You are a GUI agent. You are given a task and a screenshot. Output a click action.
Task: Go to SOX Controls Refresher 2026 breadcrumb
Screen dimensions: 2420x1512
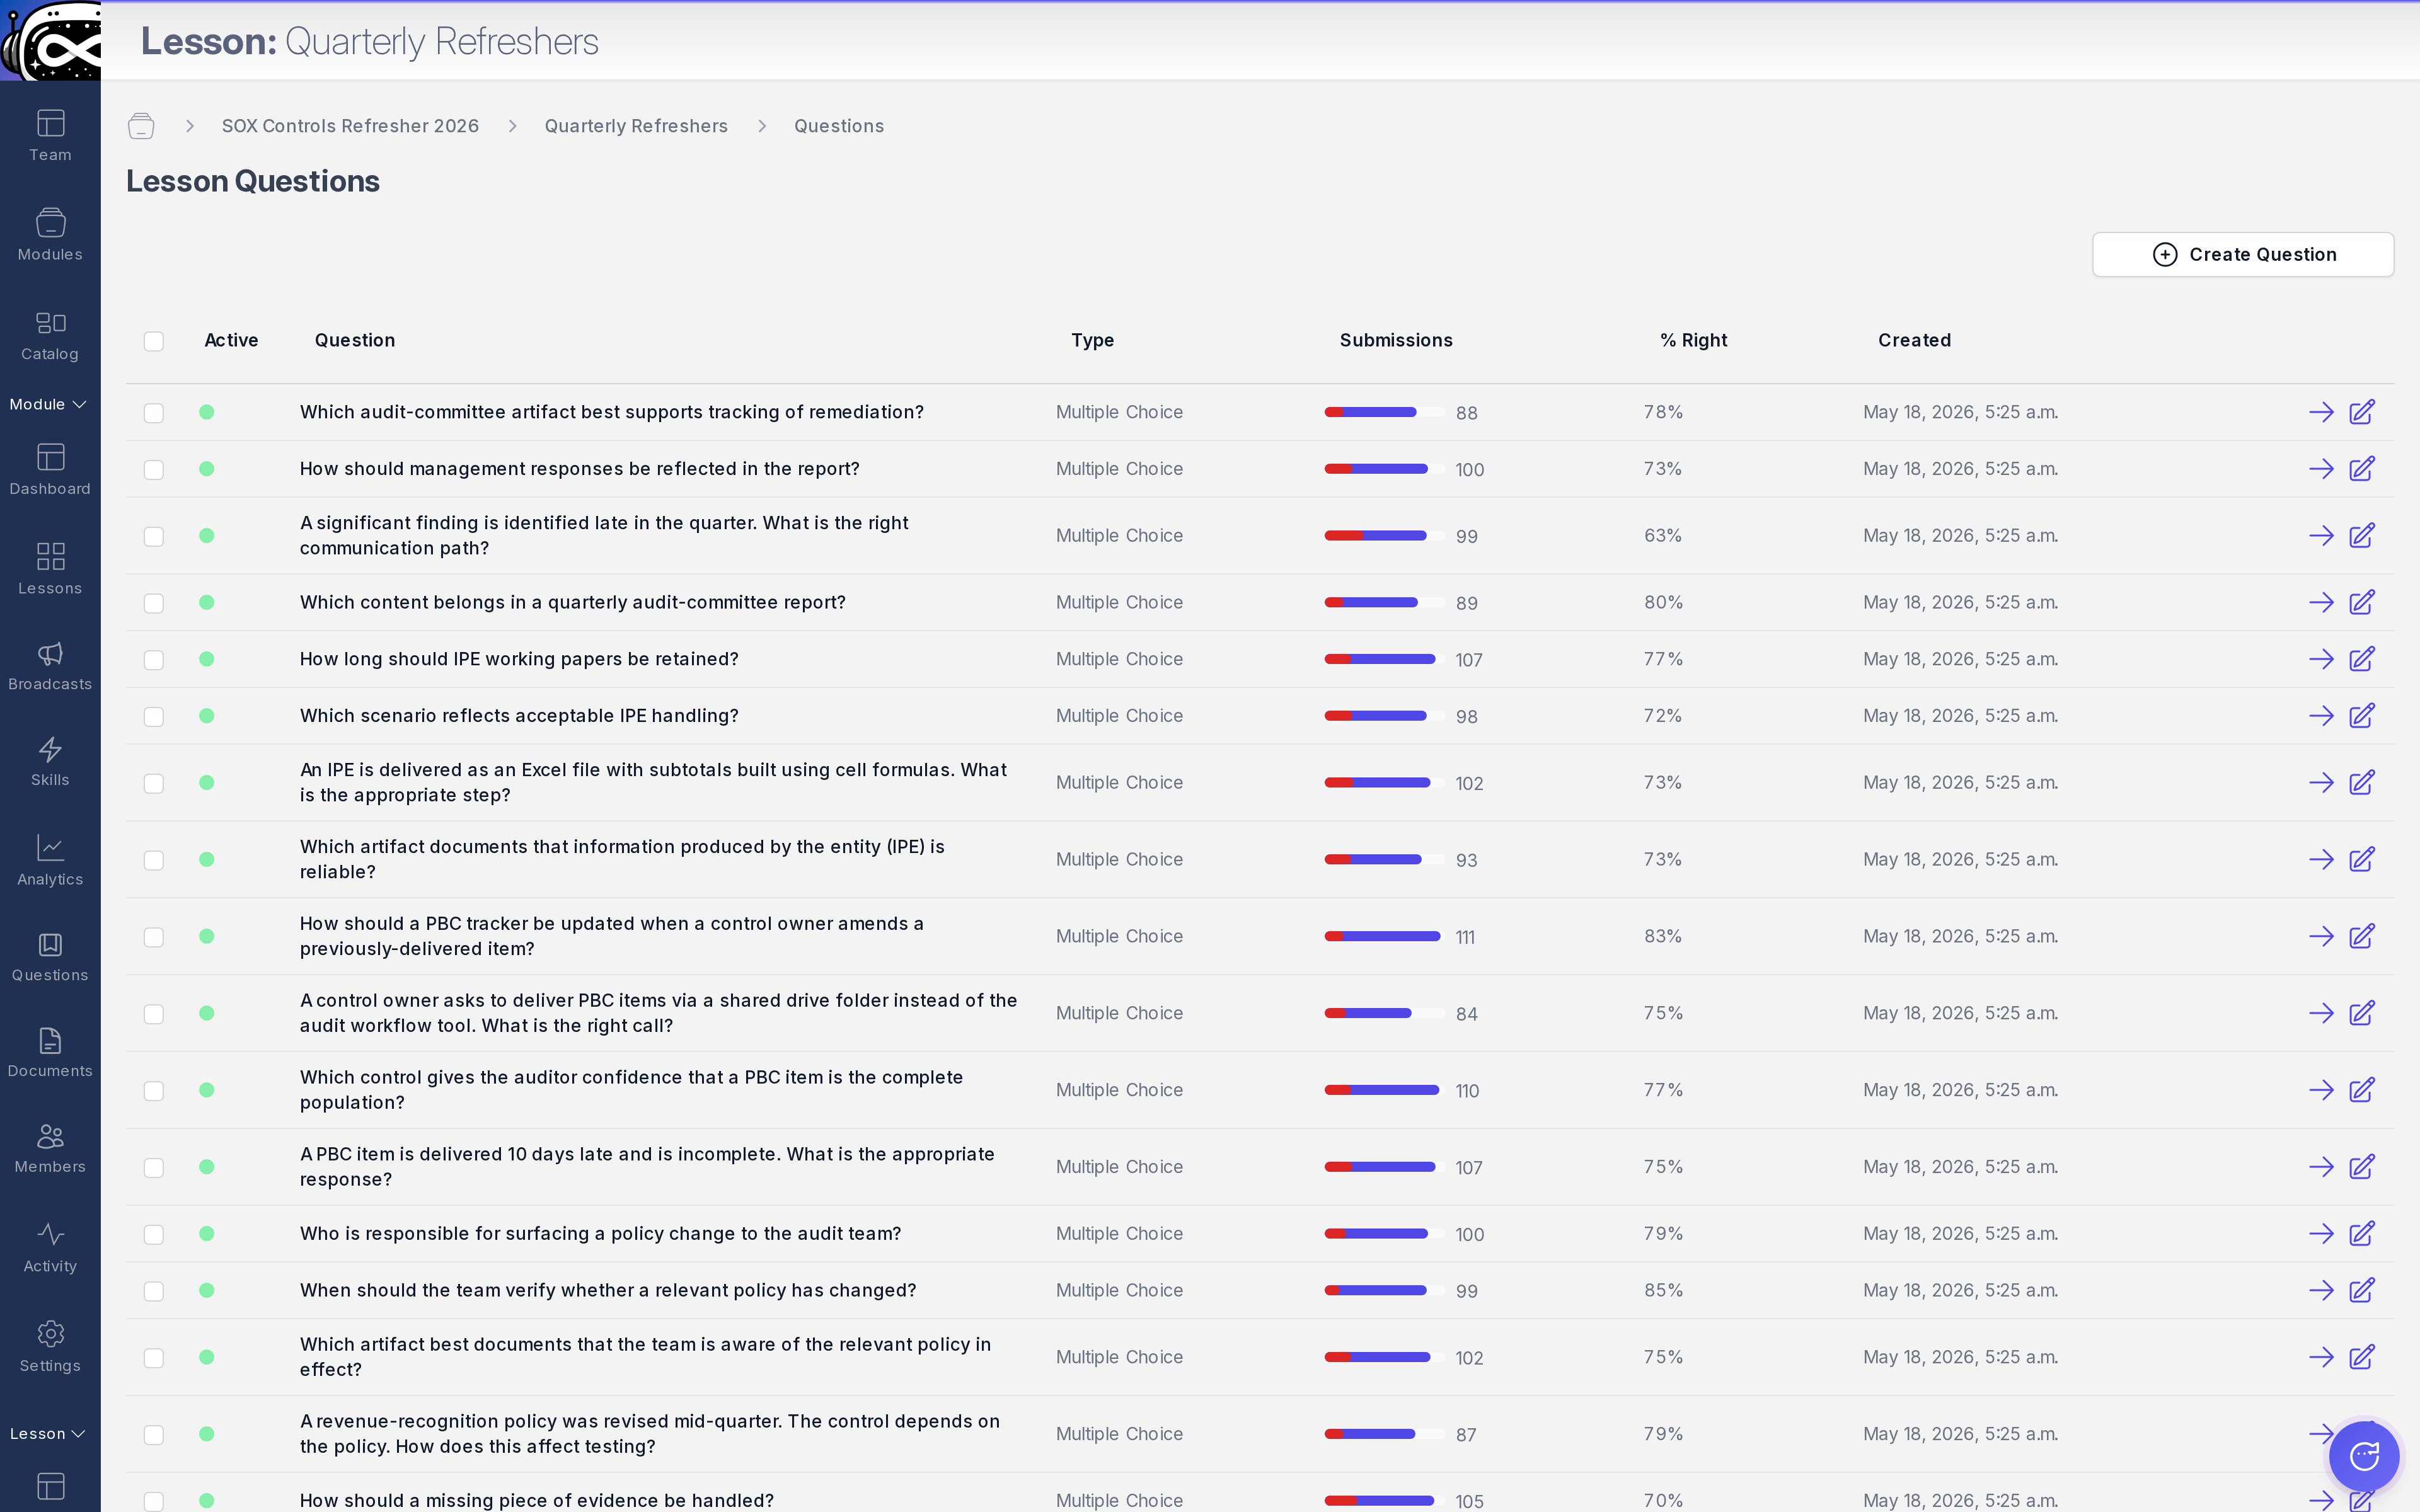pos(350,126)
